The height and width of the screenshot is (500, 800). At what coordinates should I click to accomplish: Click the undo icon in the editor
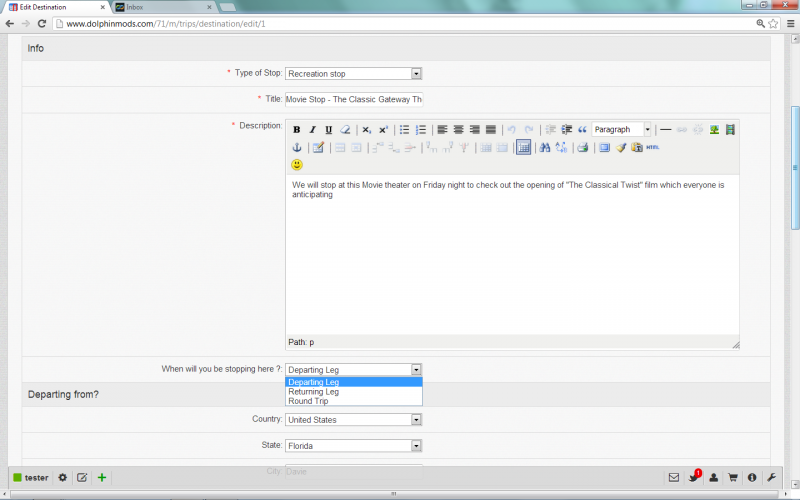pos(512,130)
